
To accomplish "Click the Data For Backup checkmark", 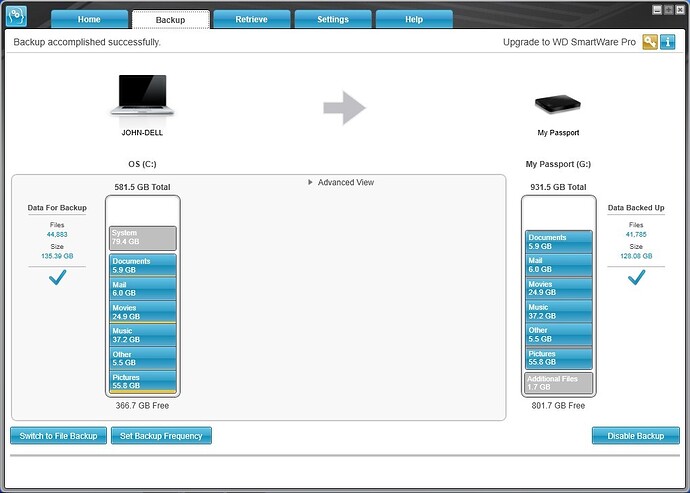I will click(x=57, y=277).
